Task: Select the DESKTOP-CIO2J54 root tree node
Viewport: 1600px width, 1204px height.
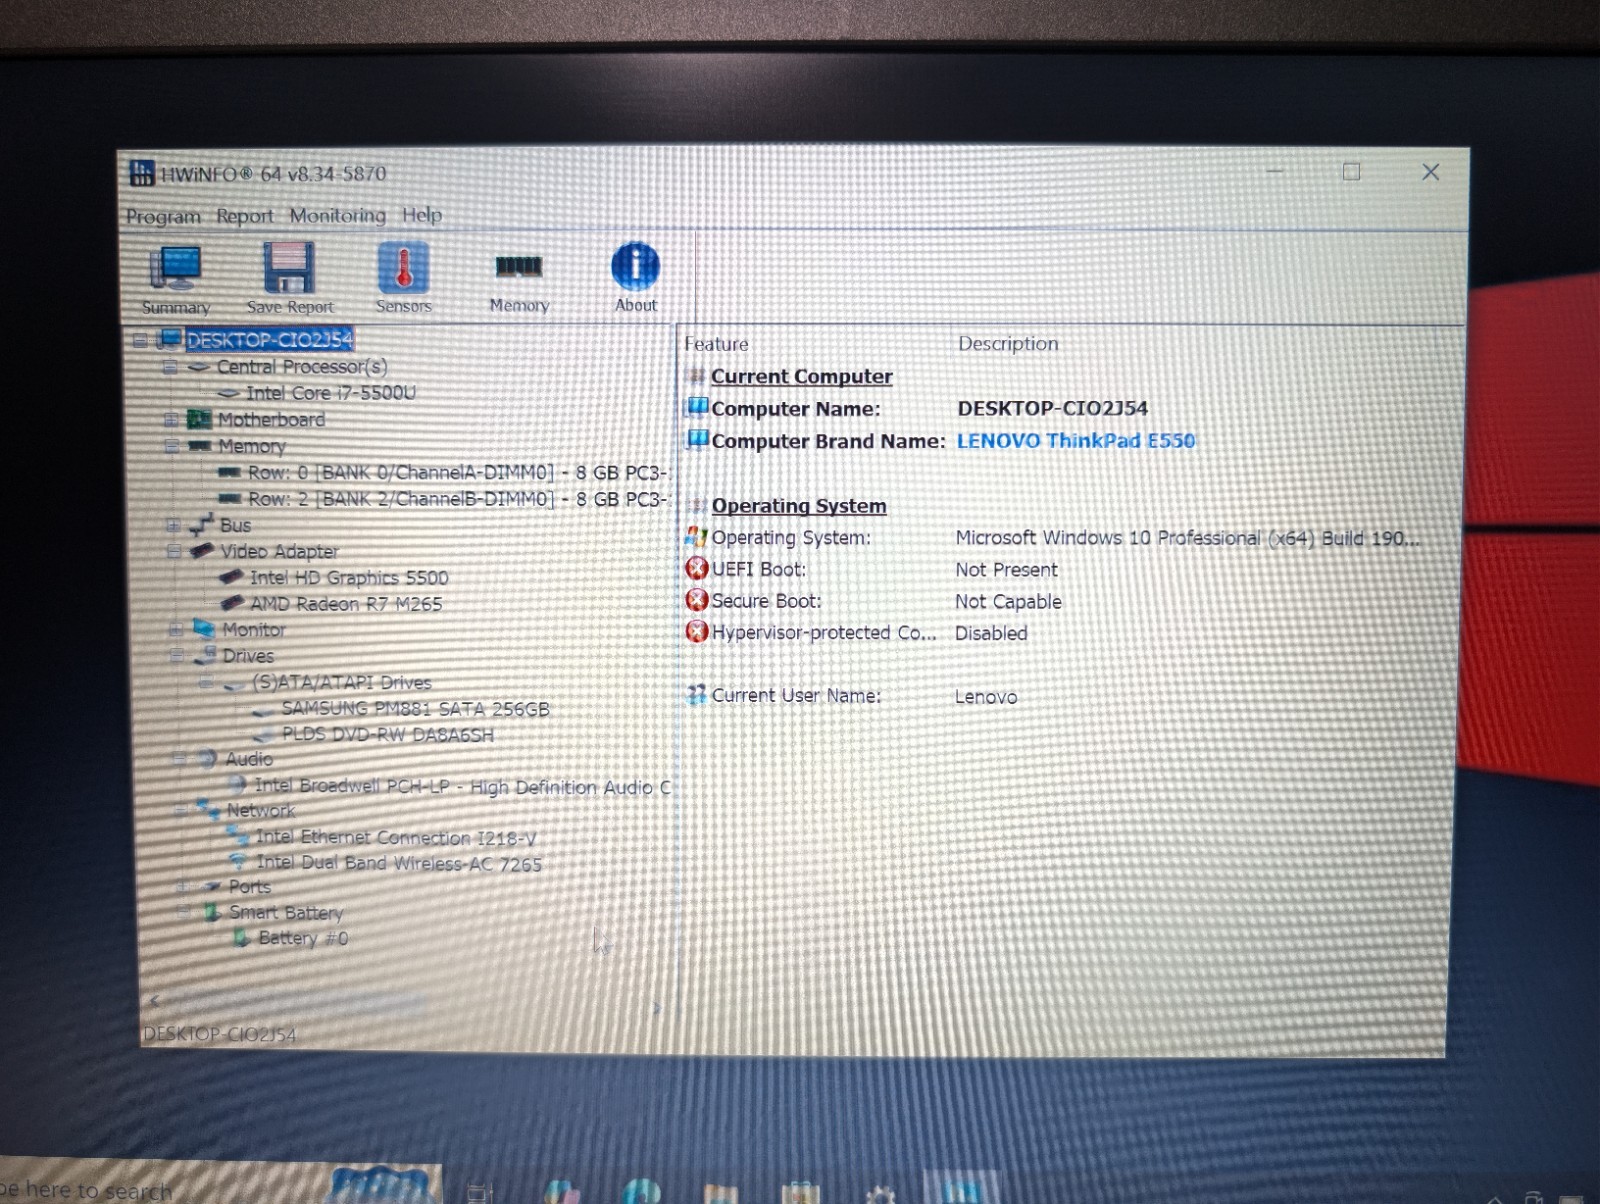Action: 270,340
